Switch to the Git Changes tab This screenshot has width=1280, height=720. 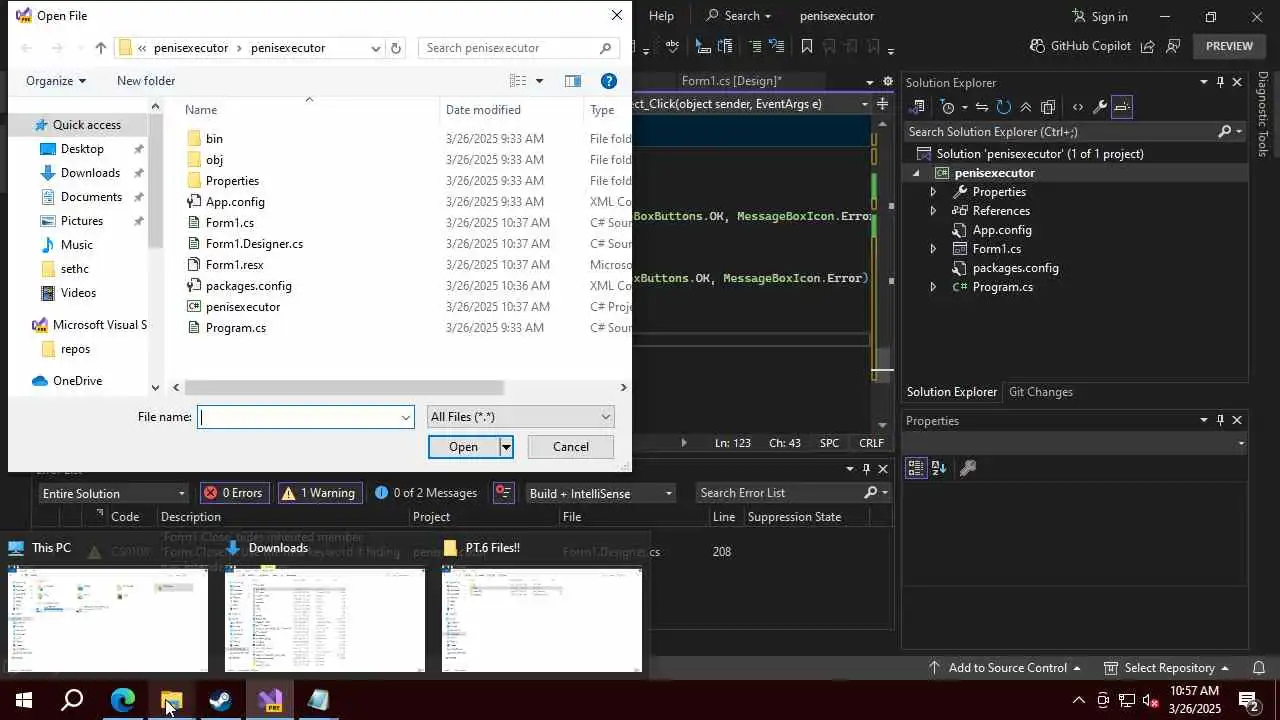coord(1040,392)
